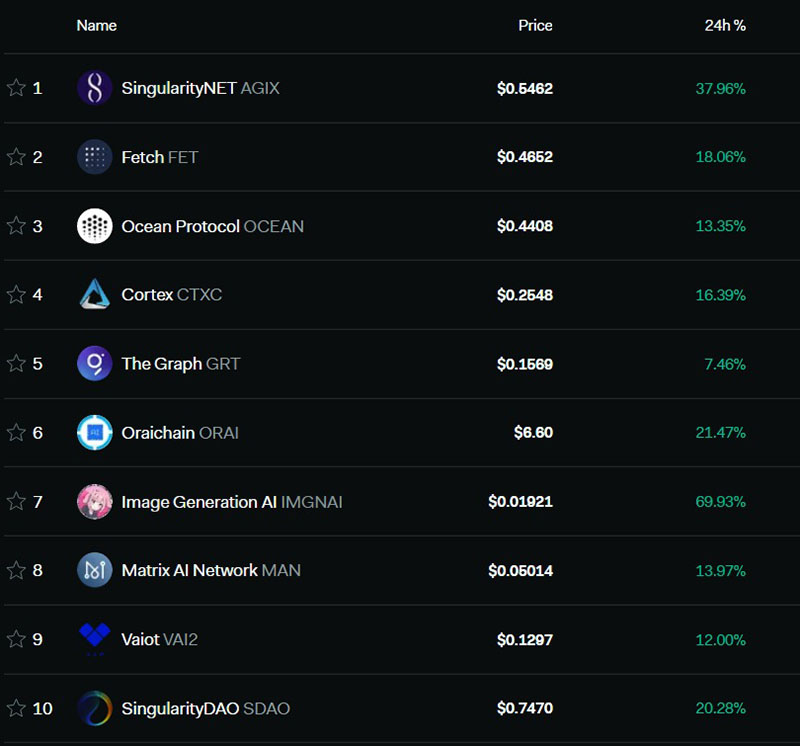800x746 pixels.
Task: Open the Matrix AI Network MAN link
Action: click(x=210, y=570)
